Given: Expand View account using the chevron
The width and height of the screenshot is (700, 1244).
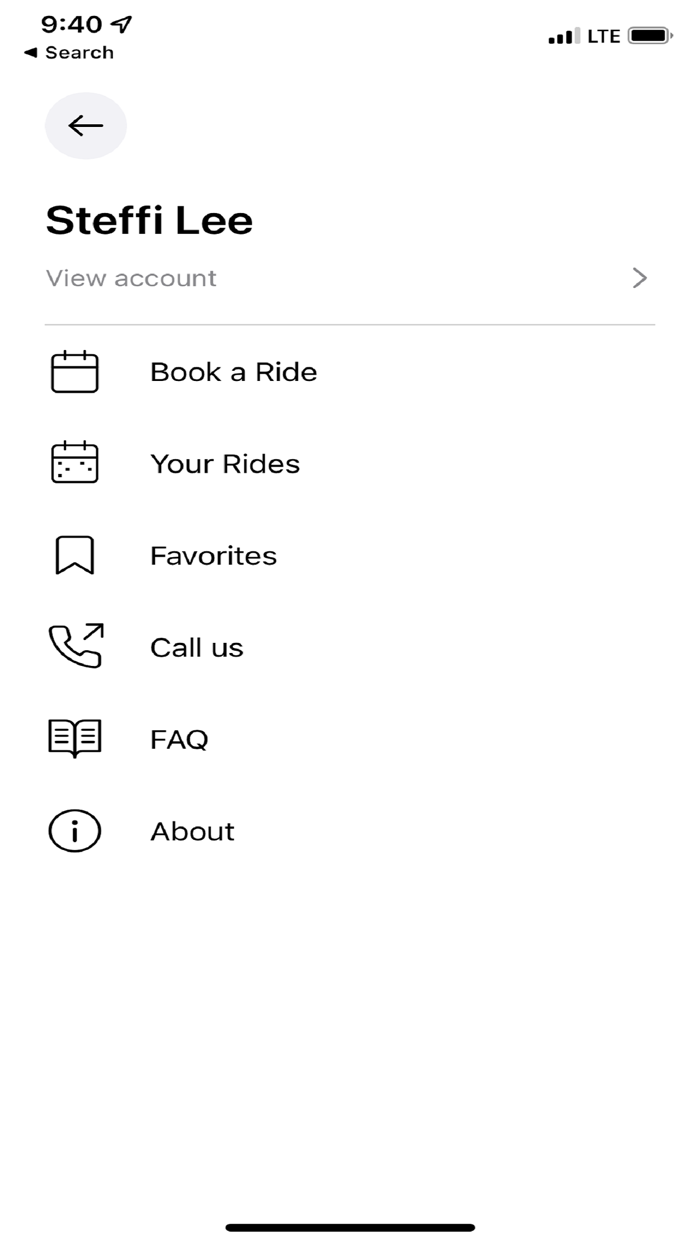Looking at the screenshot, I should pyautogui.click(x=639, y=278).
